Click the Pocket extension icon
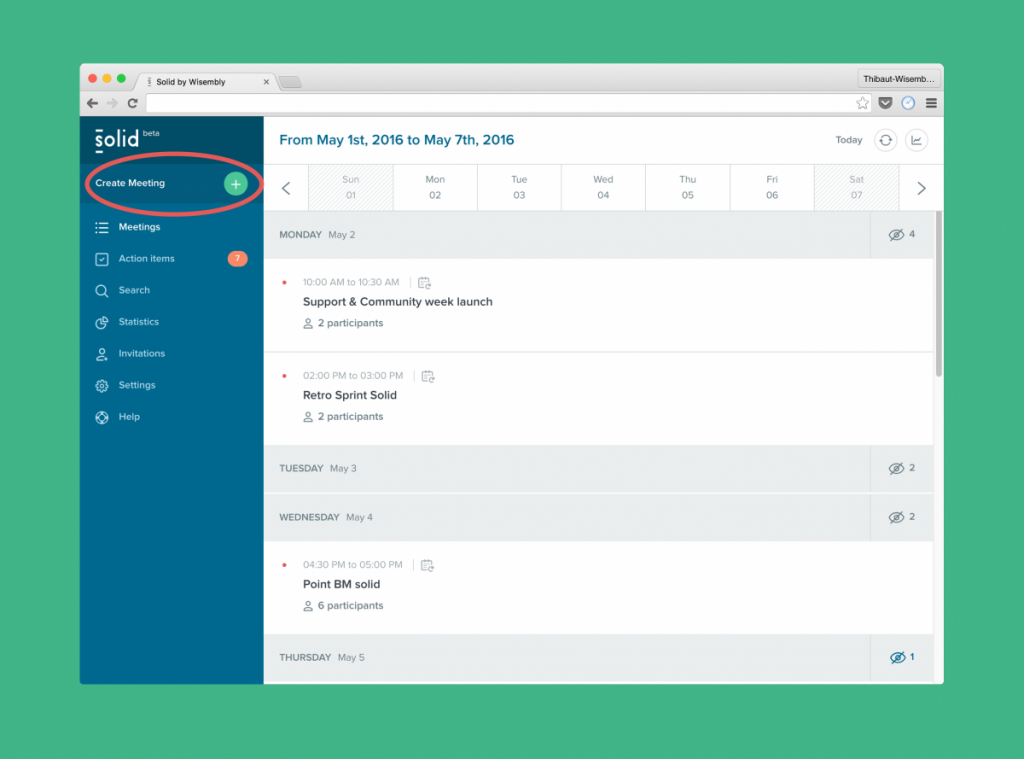The image size is (1024, 759). point(886,103)
